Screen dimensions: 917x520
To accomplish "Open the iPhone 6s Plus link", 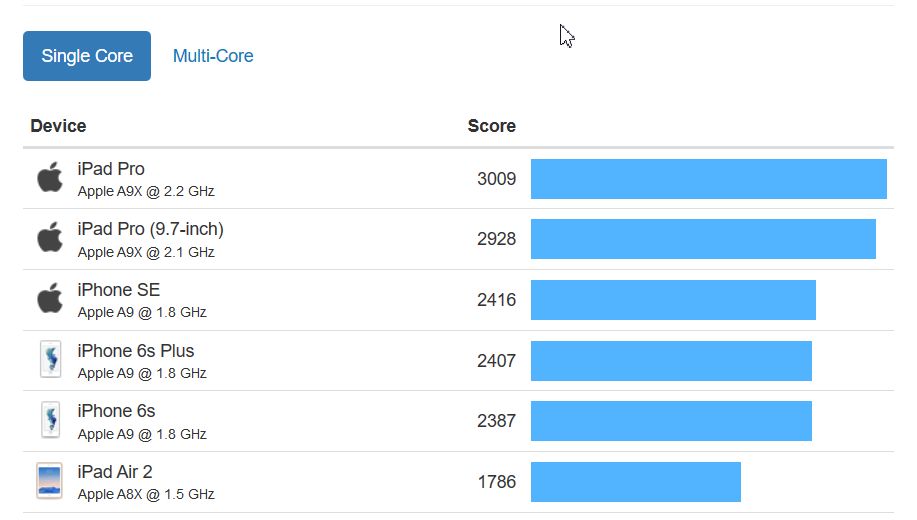I will tap(136, 350).
